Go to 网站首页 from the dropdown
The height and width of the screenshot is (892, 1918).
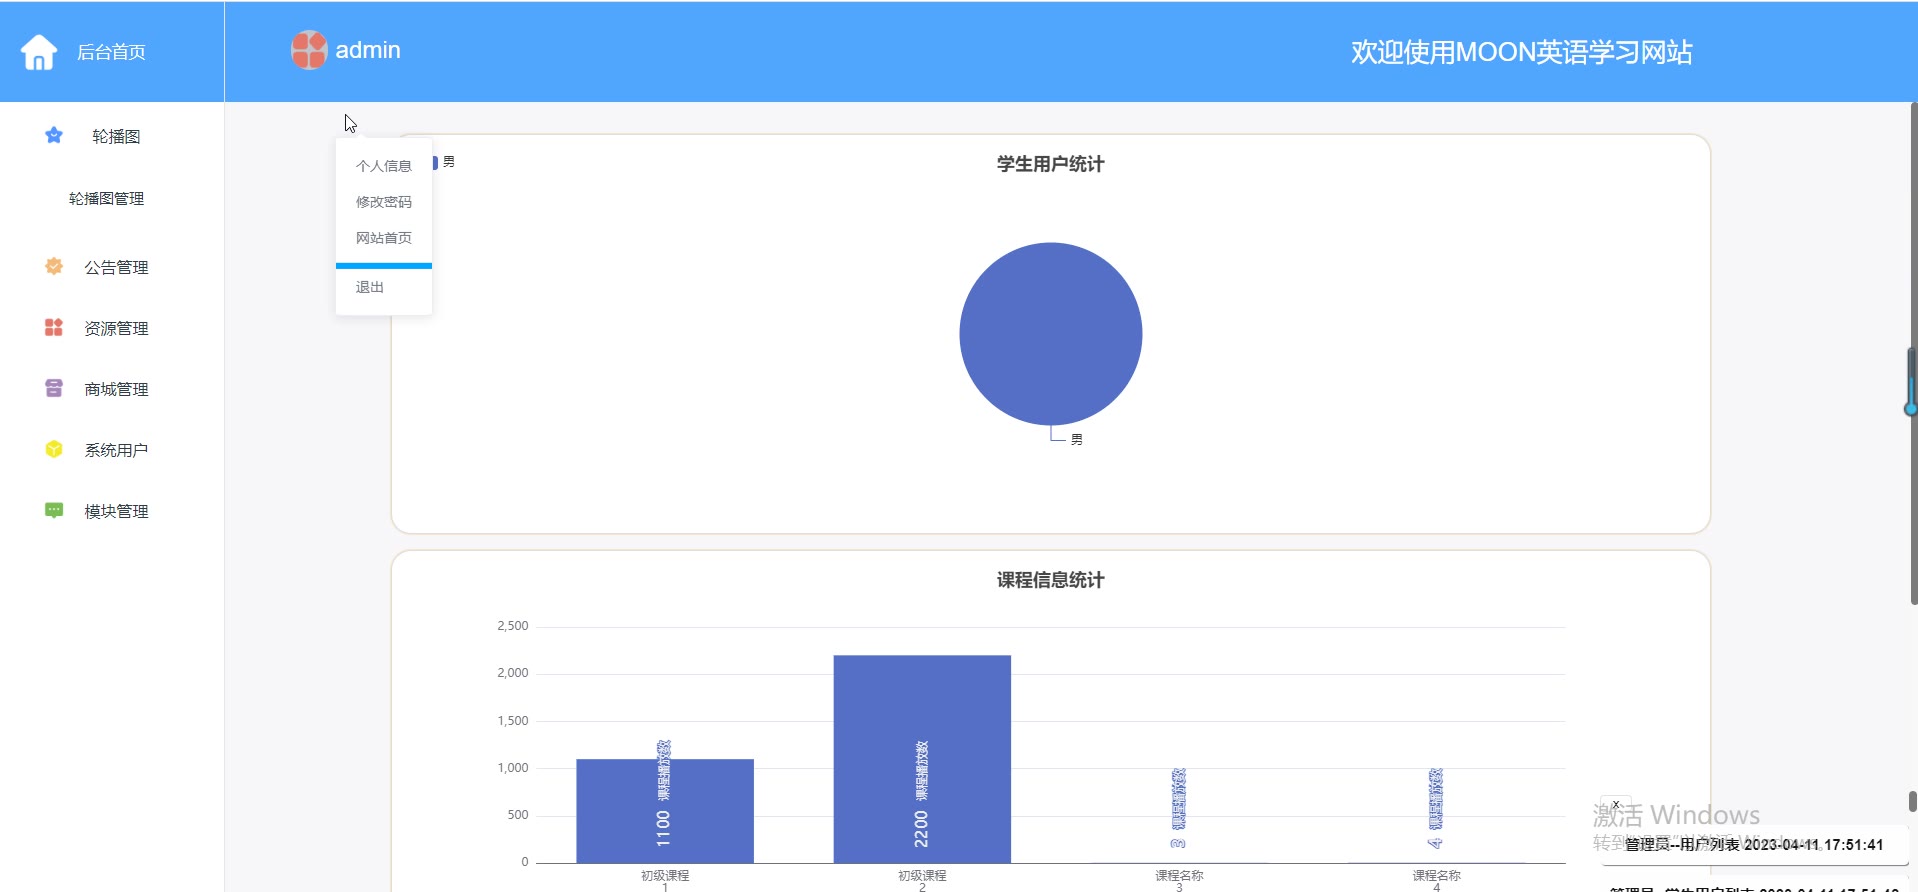pos(384,238)
